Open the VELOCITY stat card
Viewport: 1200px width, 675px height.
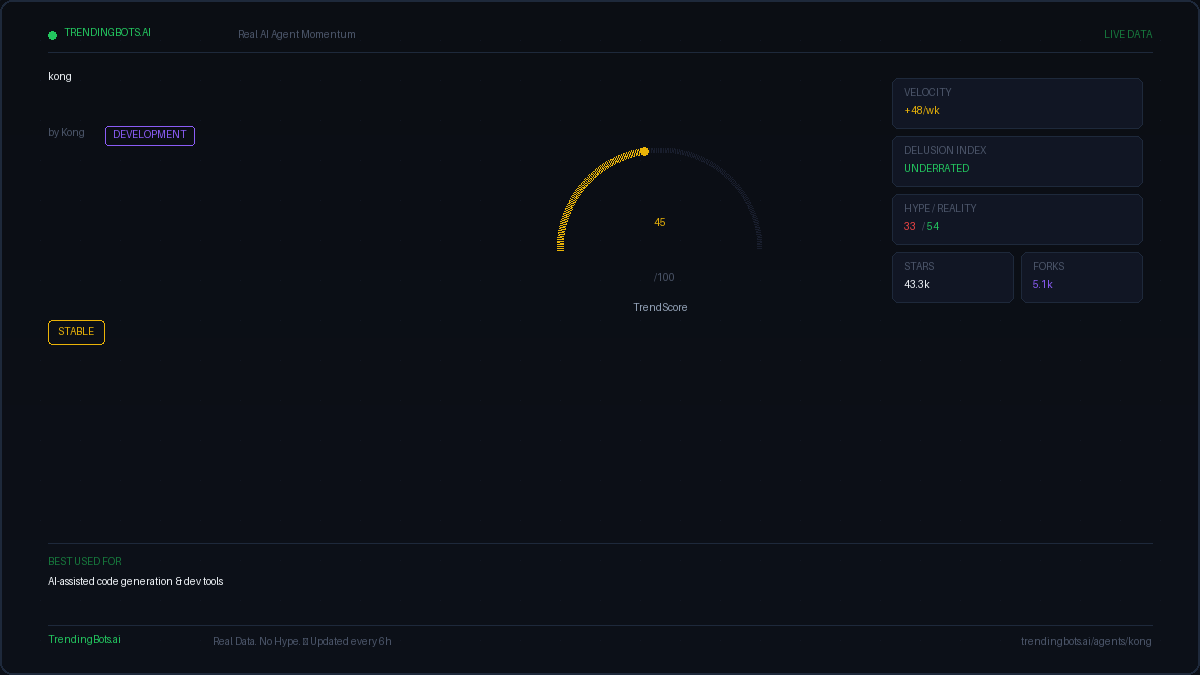(1017, 103)
